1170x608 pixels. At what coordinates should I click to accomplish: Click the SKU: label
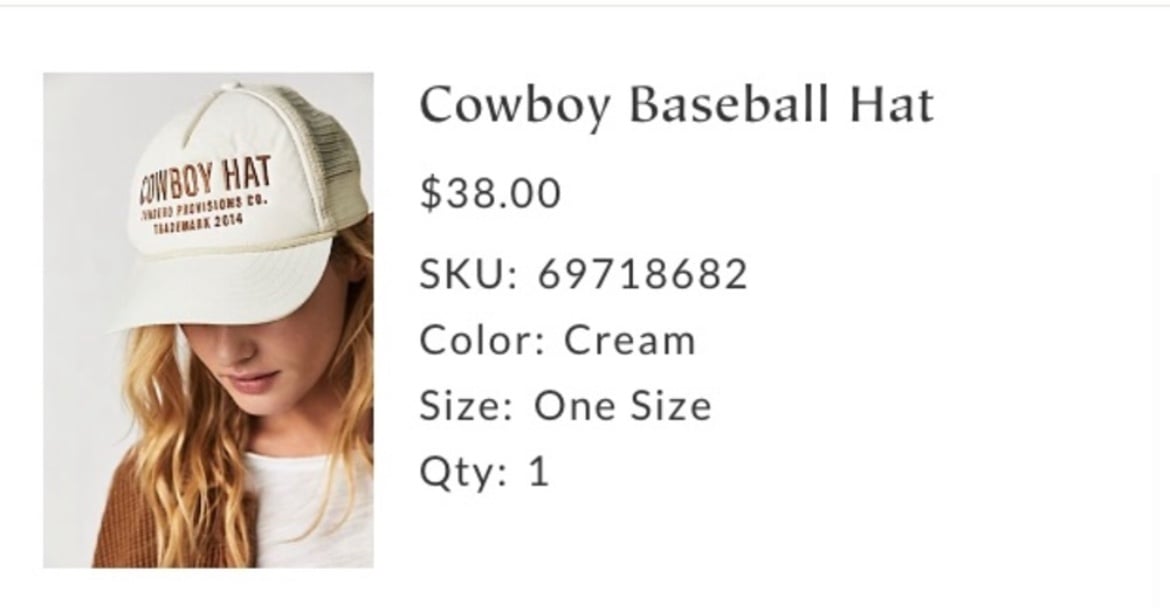tap(468, 274)
